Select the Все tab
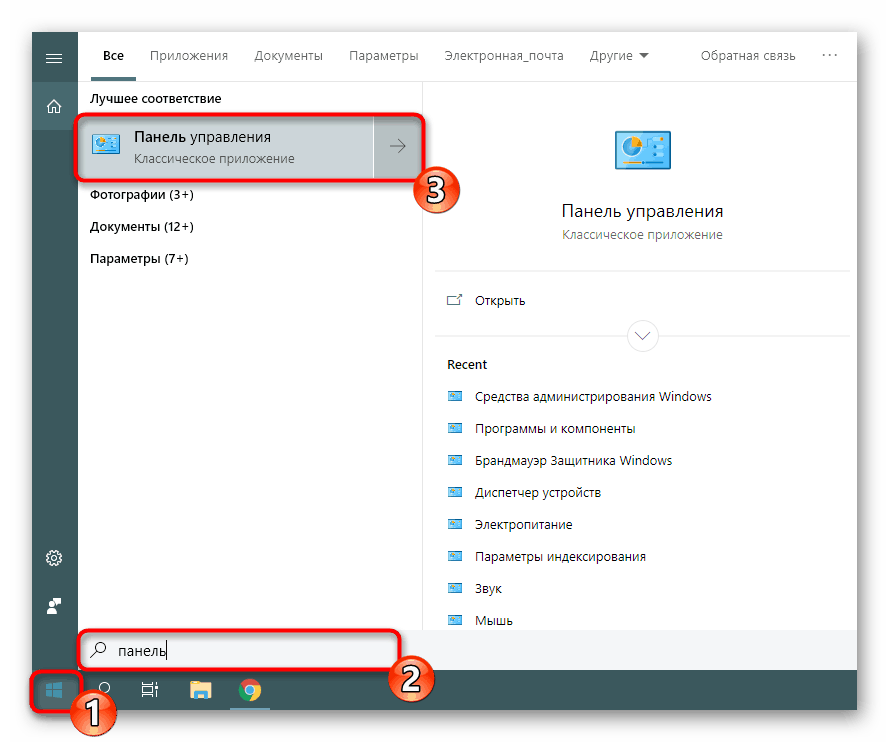Screen dimensions: 889x742 pos(113,56)
